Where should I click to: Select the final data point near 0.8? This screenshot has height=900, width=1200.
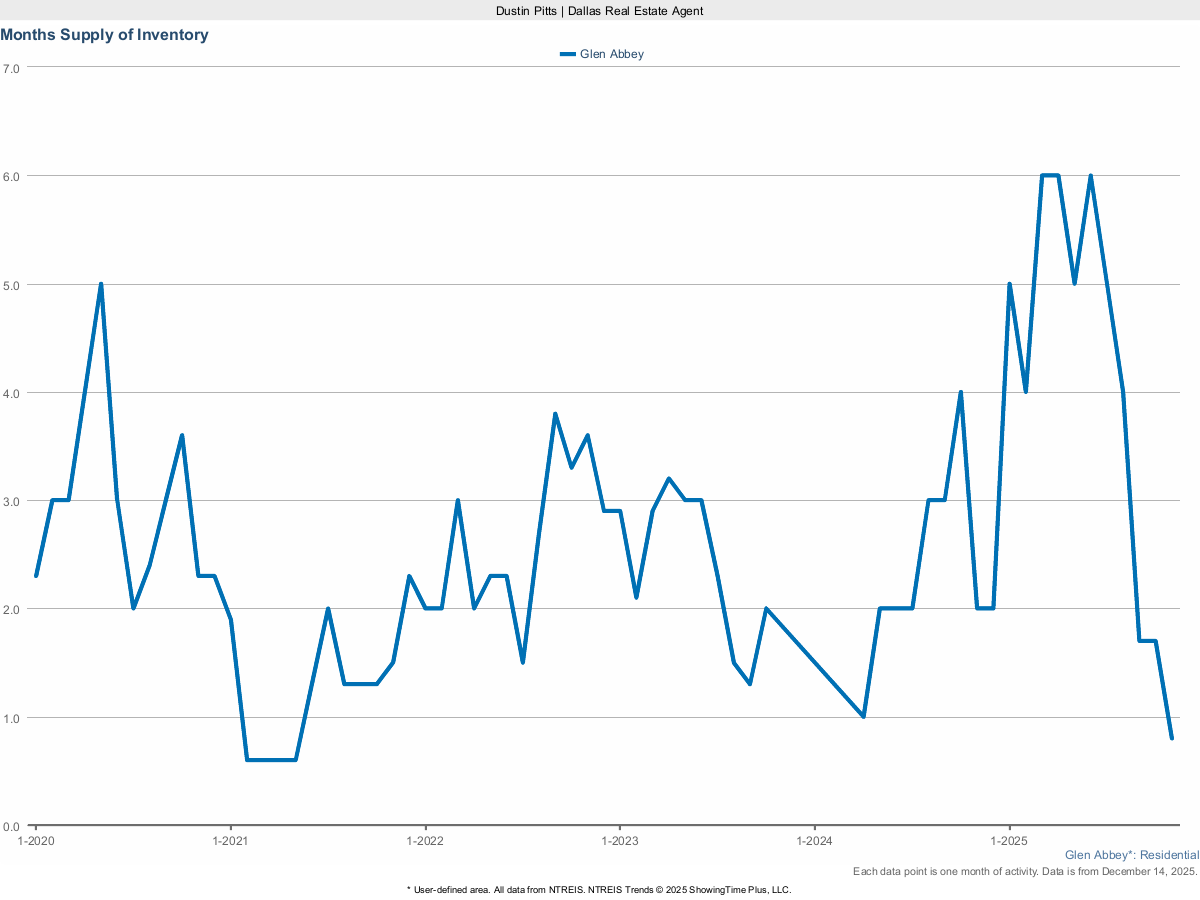click(x=1172, y=737)
